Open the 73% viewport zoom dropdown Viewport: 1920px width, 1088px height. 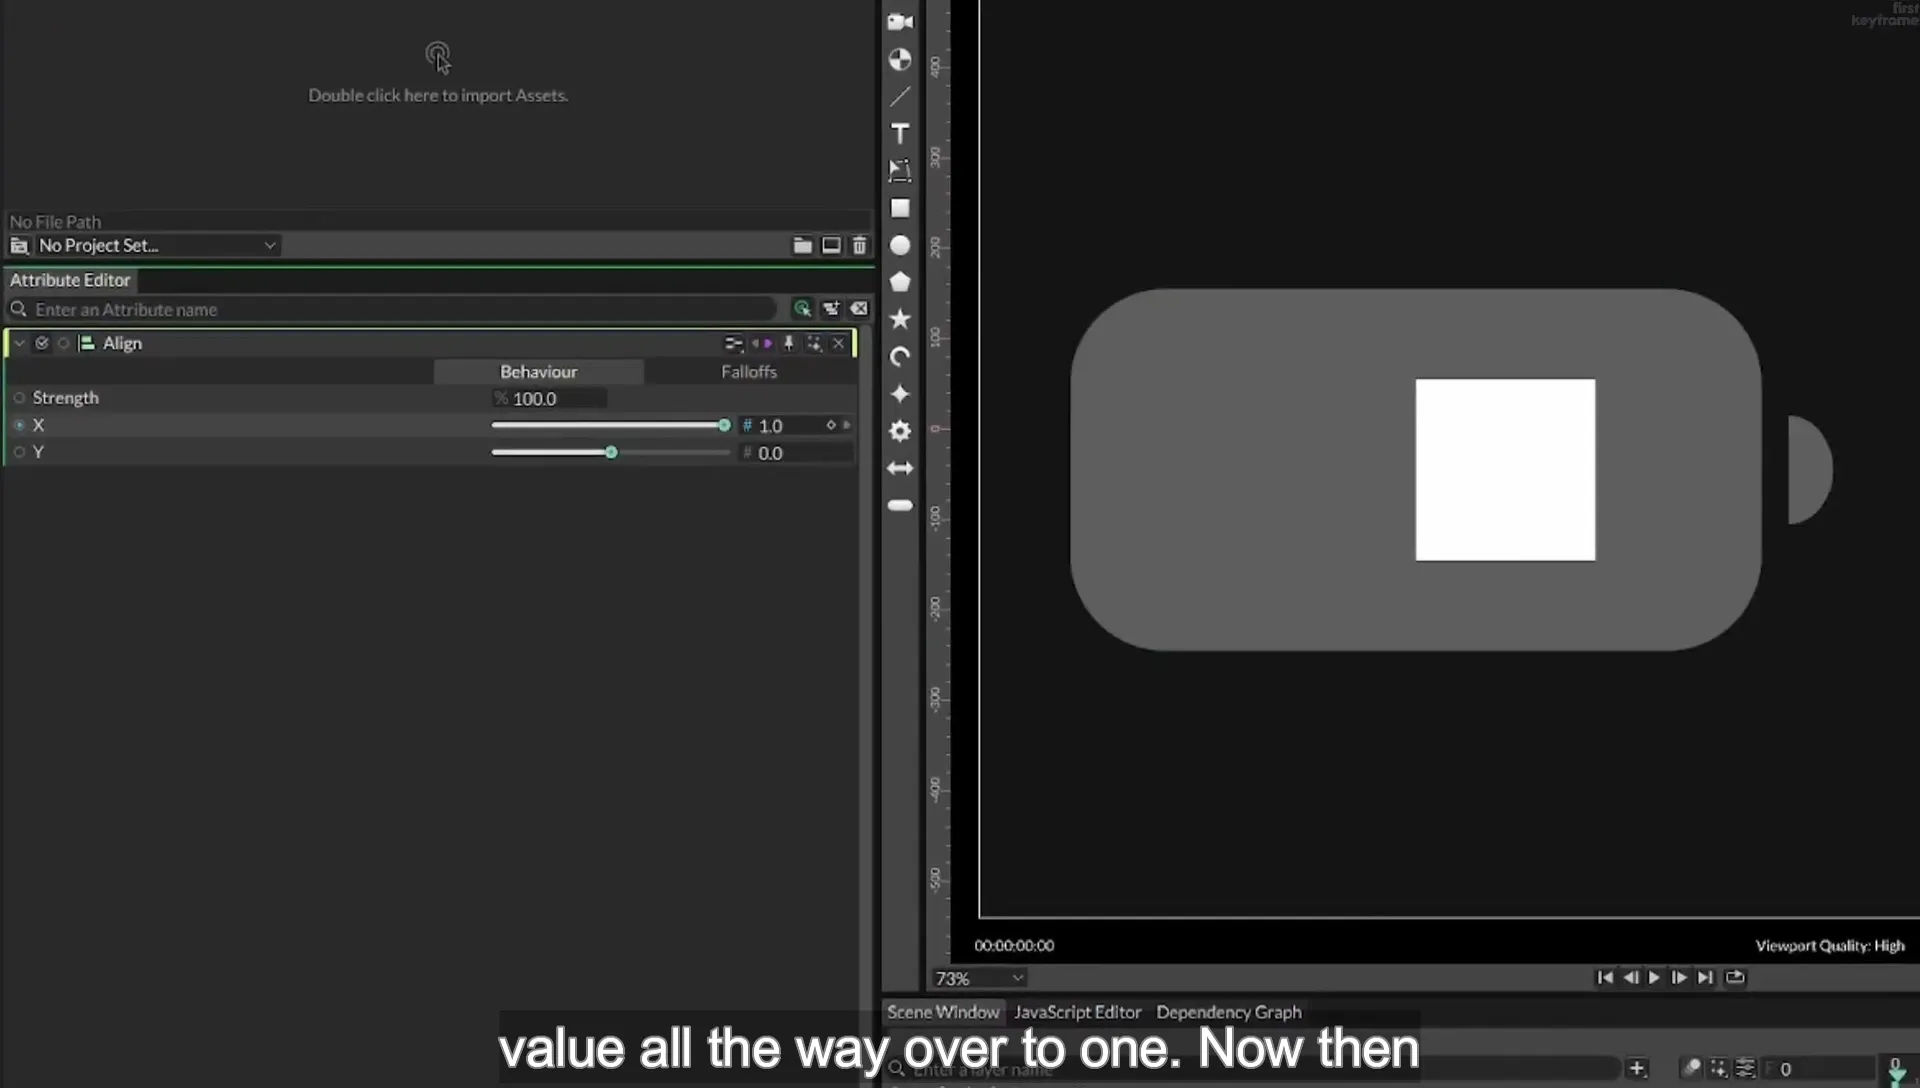[x=979, y=978]
